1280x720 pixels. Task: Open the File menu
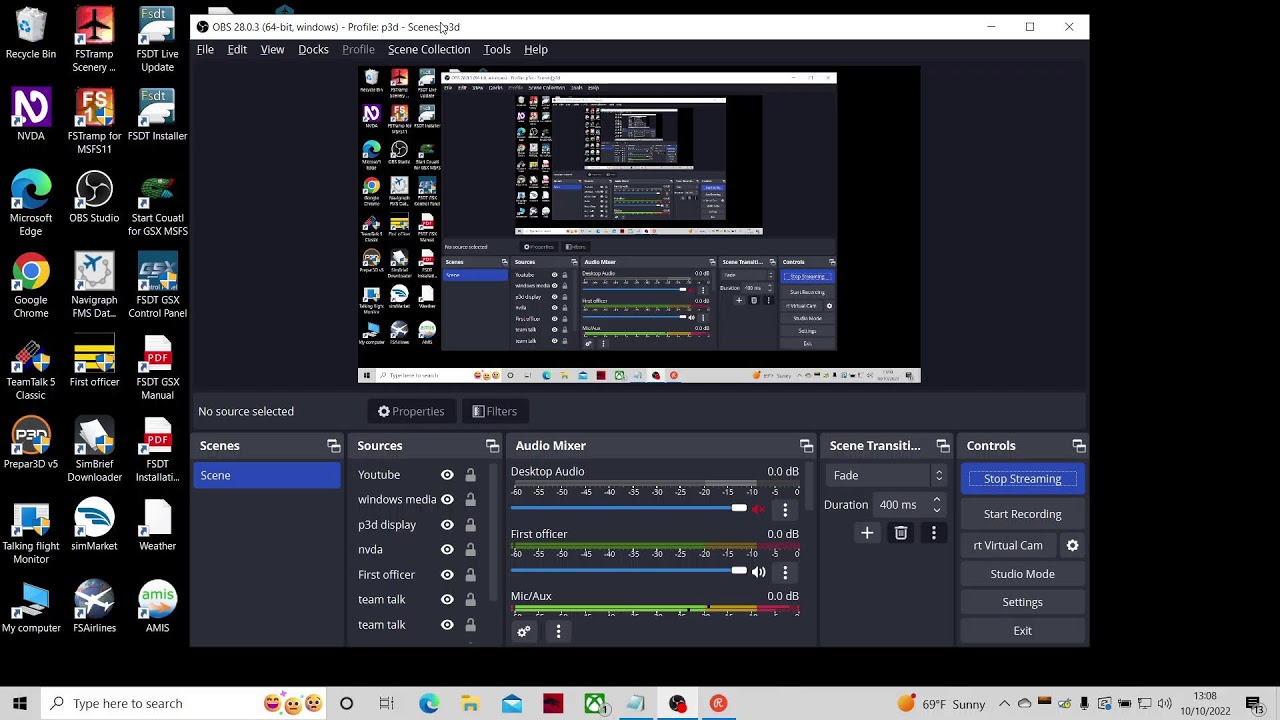205,50
